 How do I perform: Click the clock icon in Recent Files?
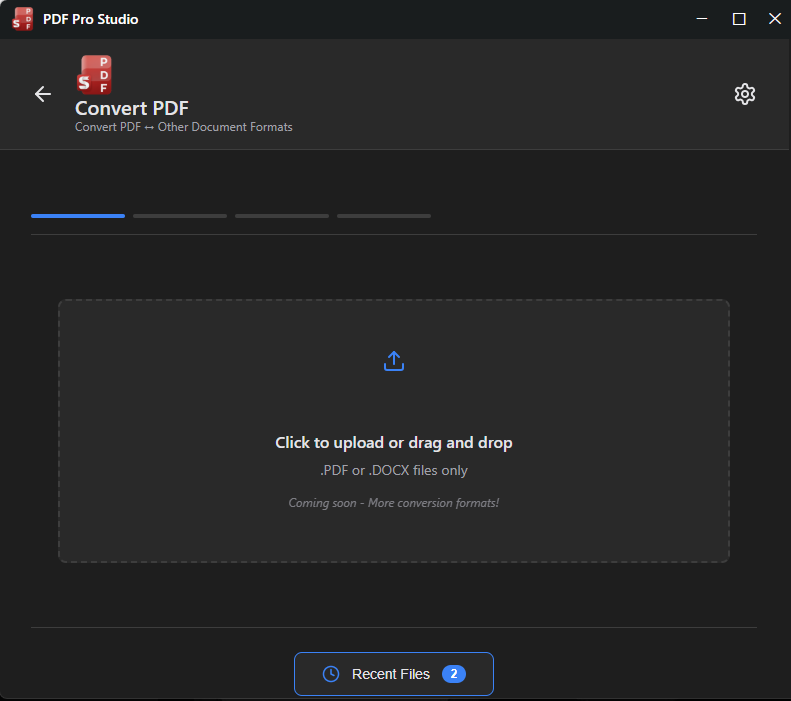tap(331, 674)
